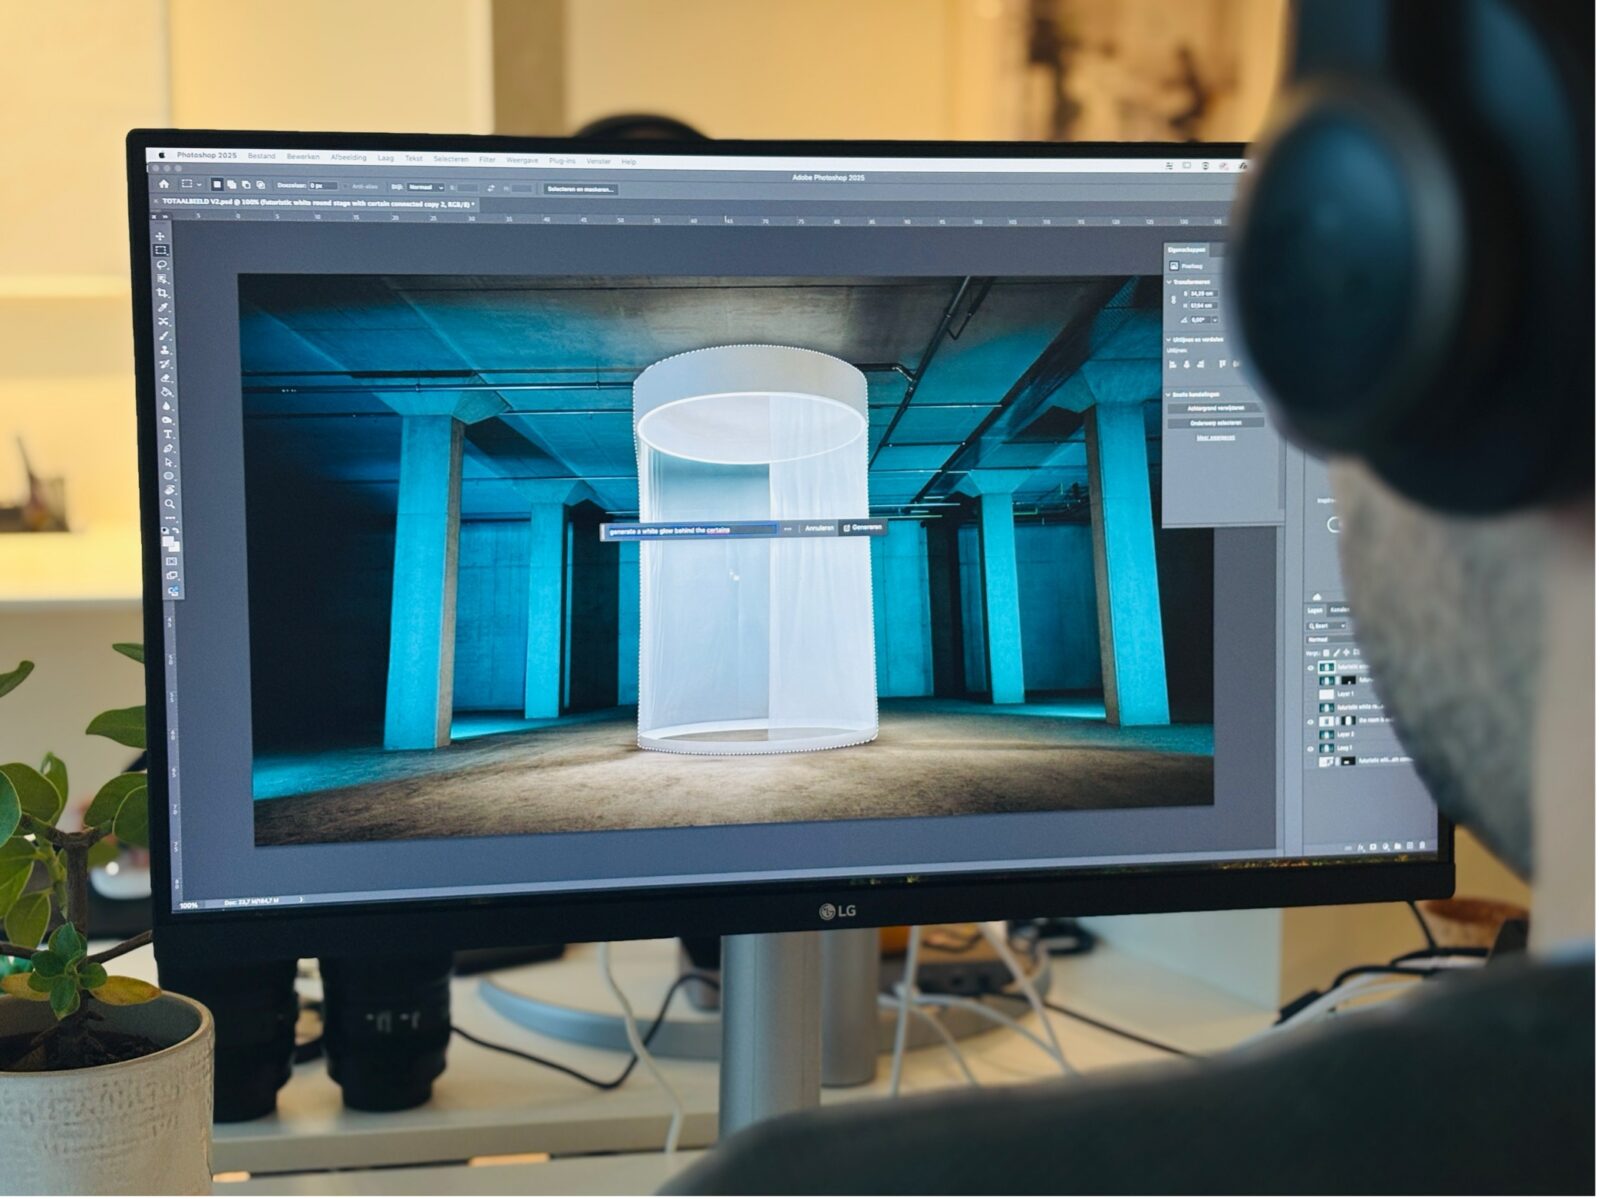Click the Home icon in options bar
Viewport: 1600px width, 1199px height.
(164, 184)
